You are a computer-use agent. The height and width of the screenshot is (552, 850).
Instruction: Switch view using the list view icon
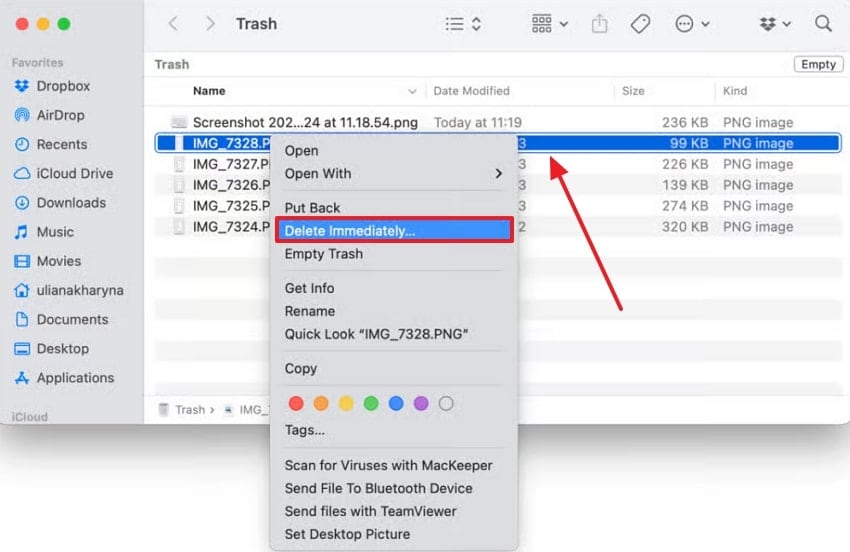[x=454, y=24]
